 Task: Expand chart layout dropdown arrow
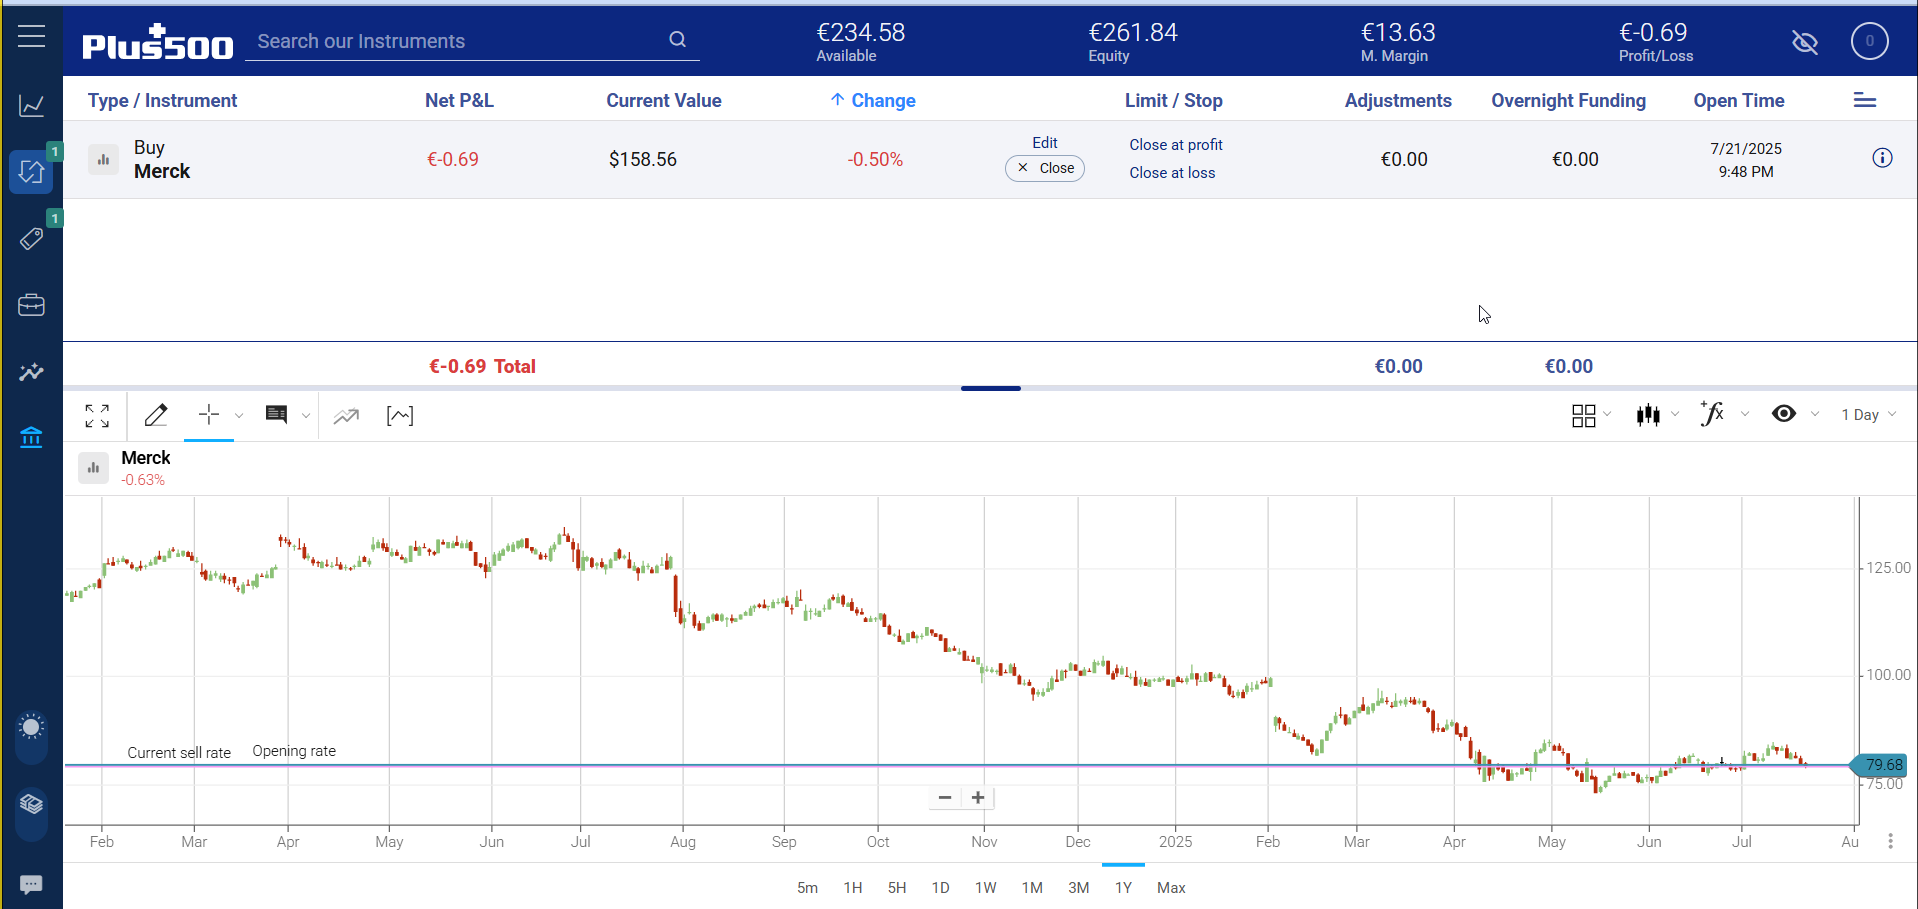[x=1607, y=414]
